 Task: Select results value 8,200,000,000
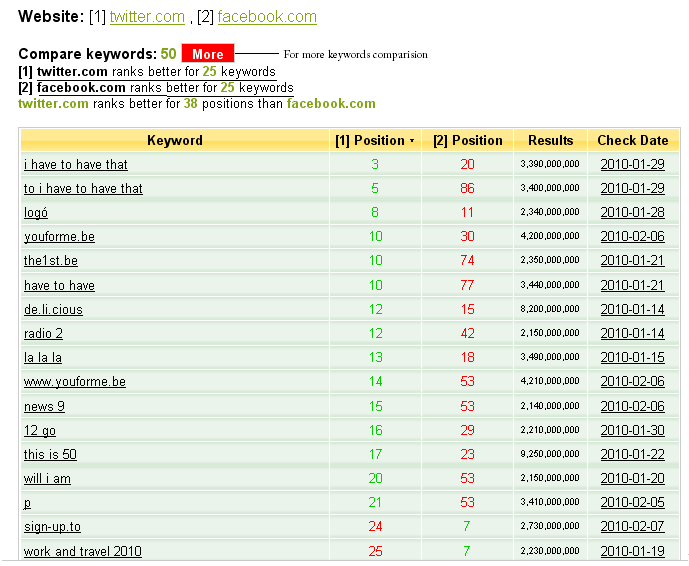[550, 309]
